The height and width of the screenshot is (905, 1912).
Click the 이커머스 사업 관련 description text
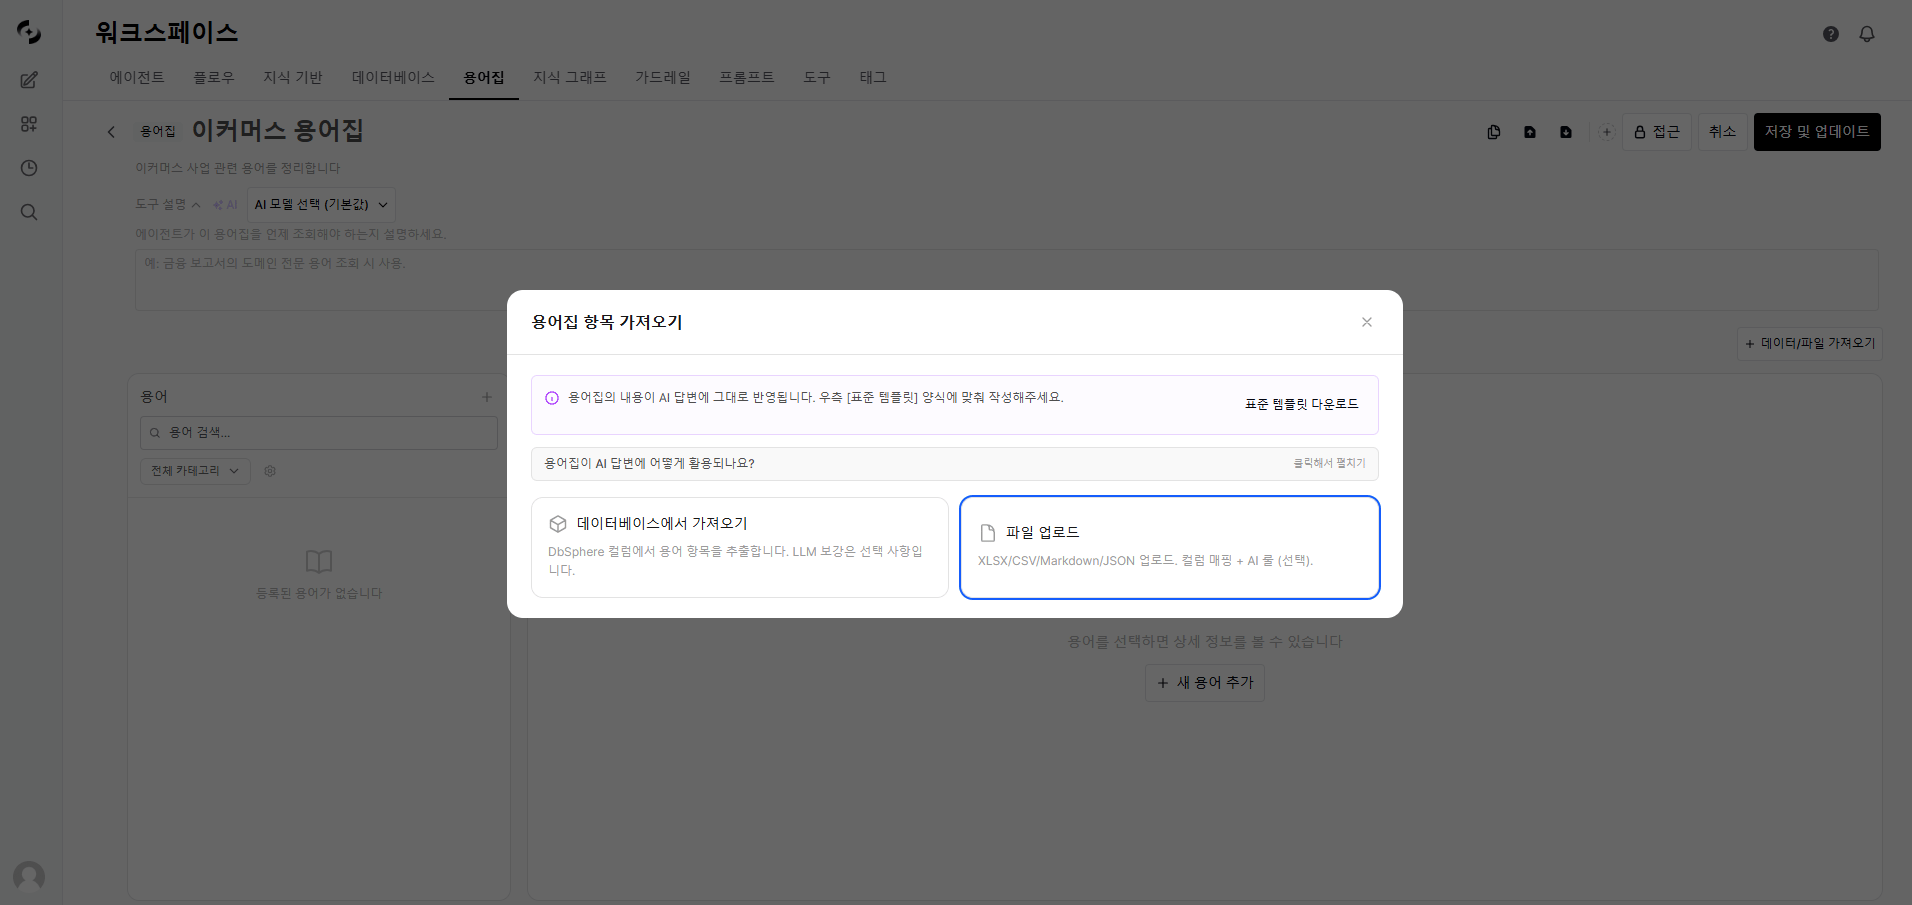238,168
